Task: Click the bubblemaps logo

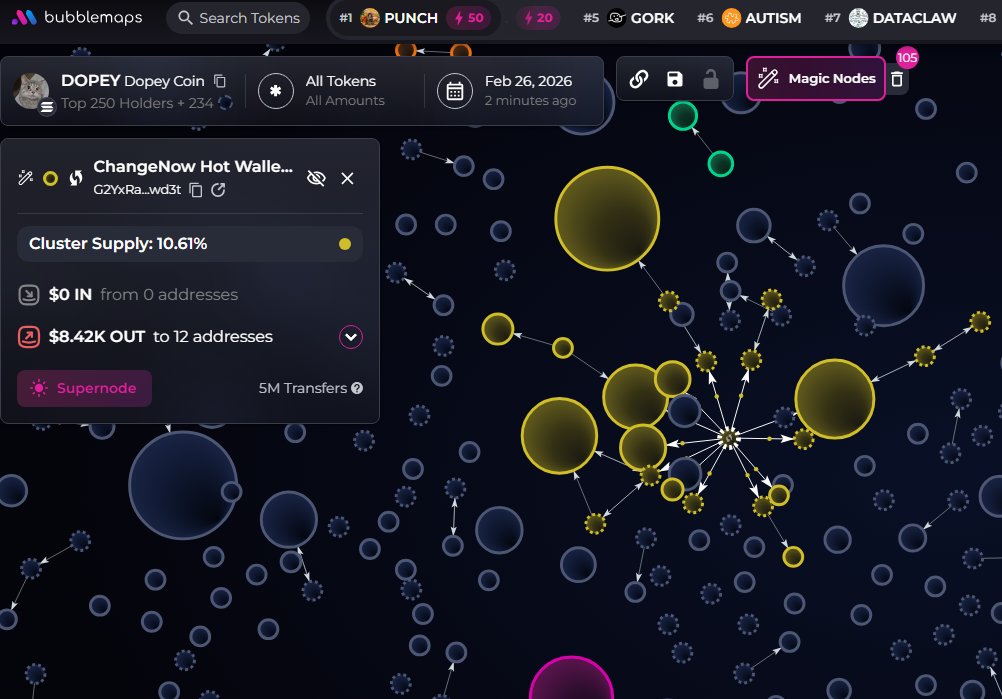Action: [x=77, y=17]
